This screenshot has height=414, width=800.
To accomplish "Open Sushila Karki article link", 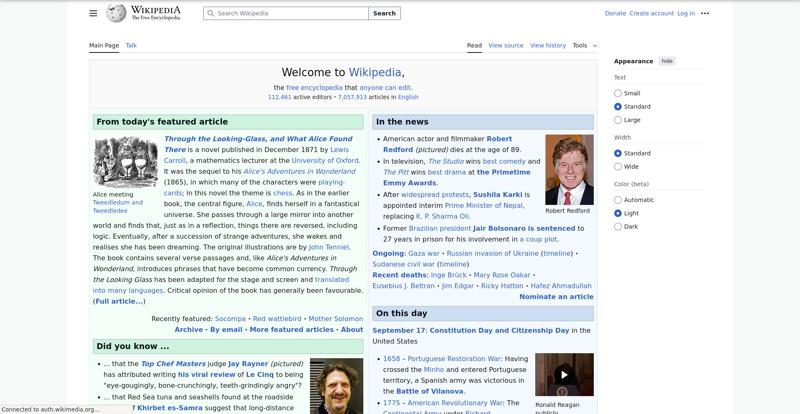I will click(x=497, y=194).
